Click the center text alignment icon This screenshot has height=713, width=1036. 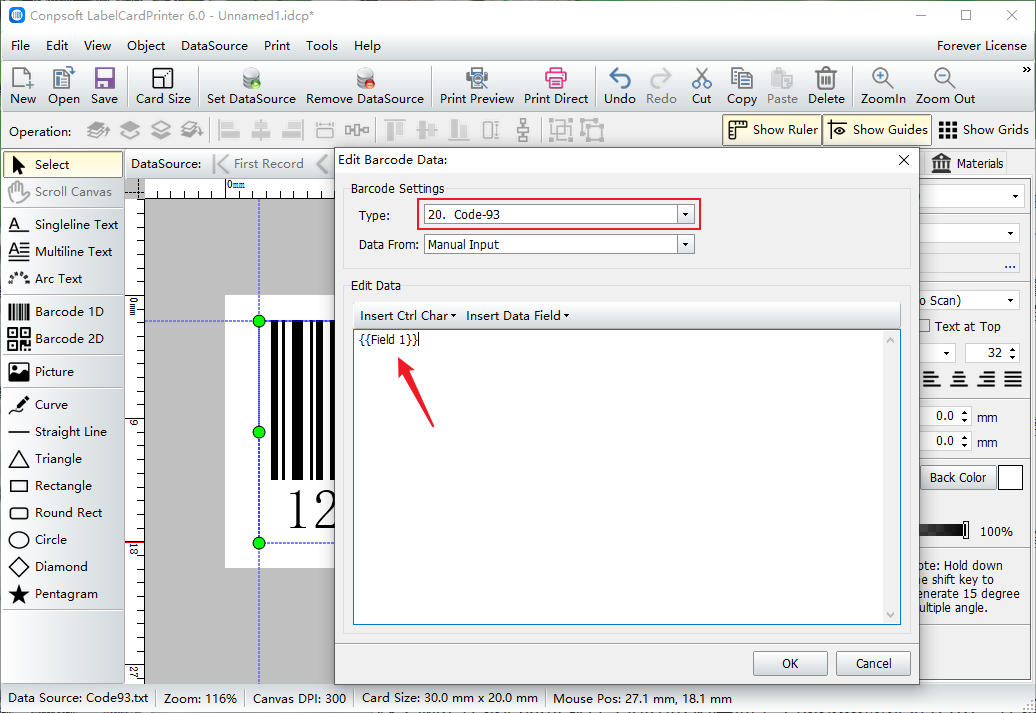tap(959, 379)
